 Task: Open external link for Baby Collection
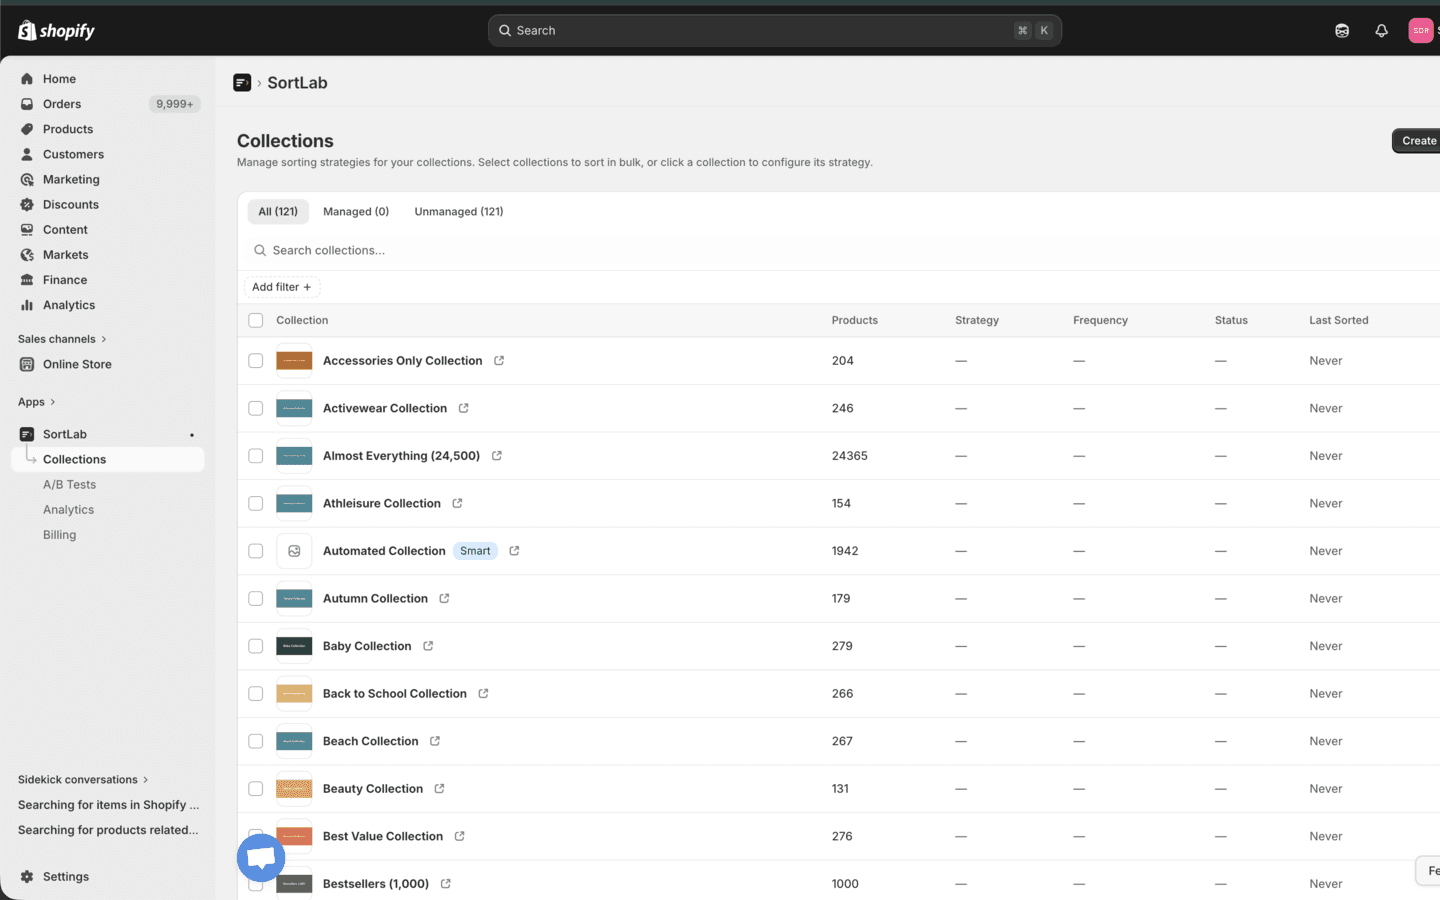click(x=428, y=646)
